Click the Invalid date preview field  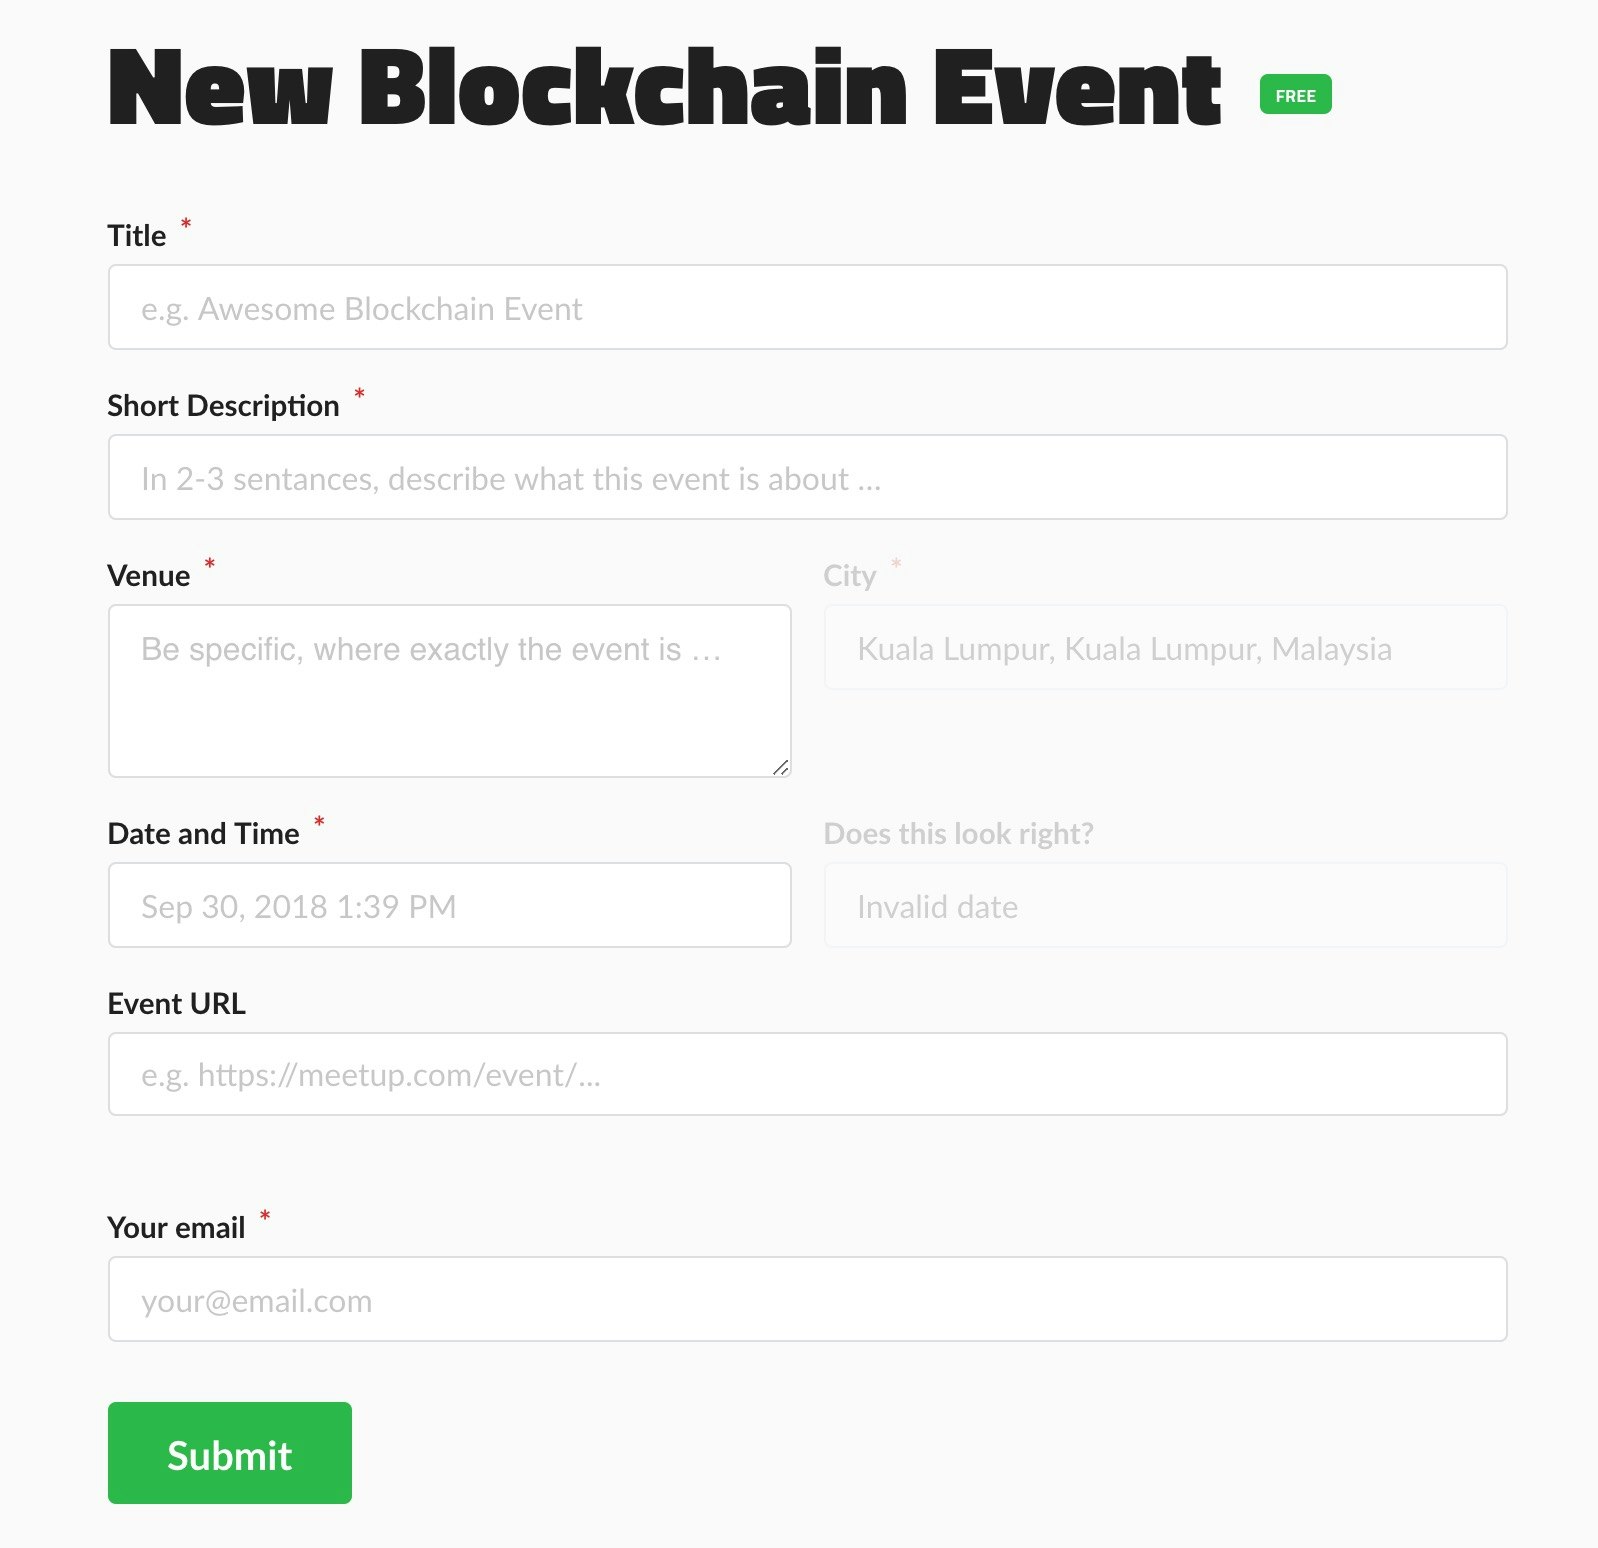pos(1163,905)
